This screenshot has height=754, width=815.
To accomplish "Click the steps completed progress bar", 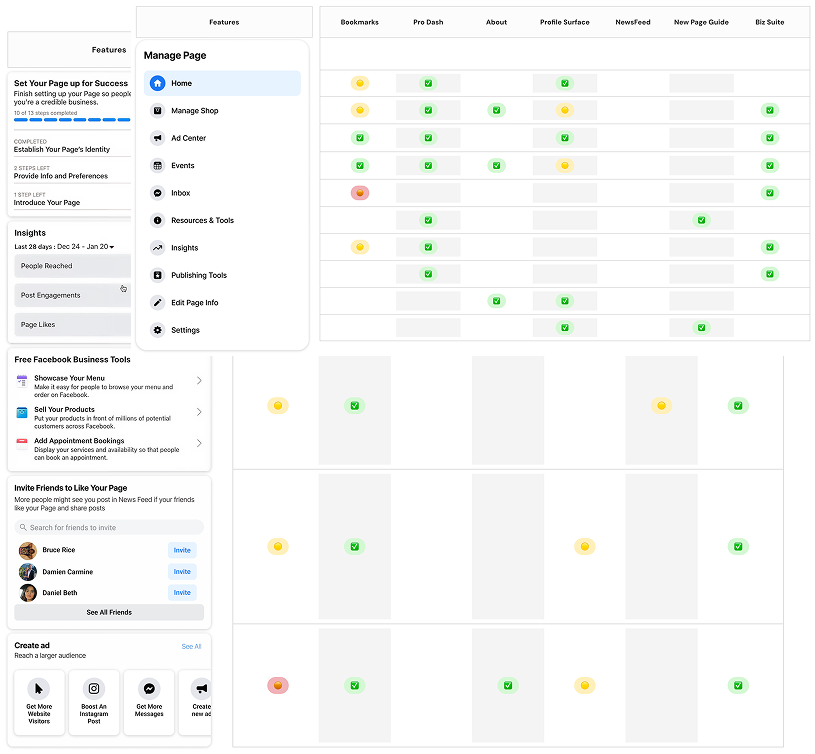I will pos(72,120).
